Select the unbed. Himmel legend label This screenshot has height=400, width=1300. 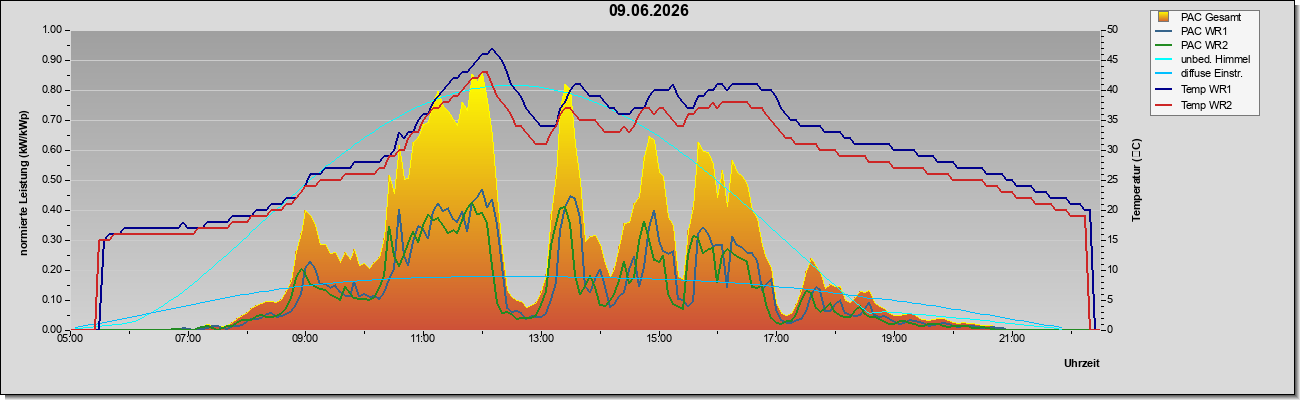click(x=1215, y=60)
